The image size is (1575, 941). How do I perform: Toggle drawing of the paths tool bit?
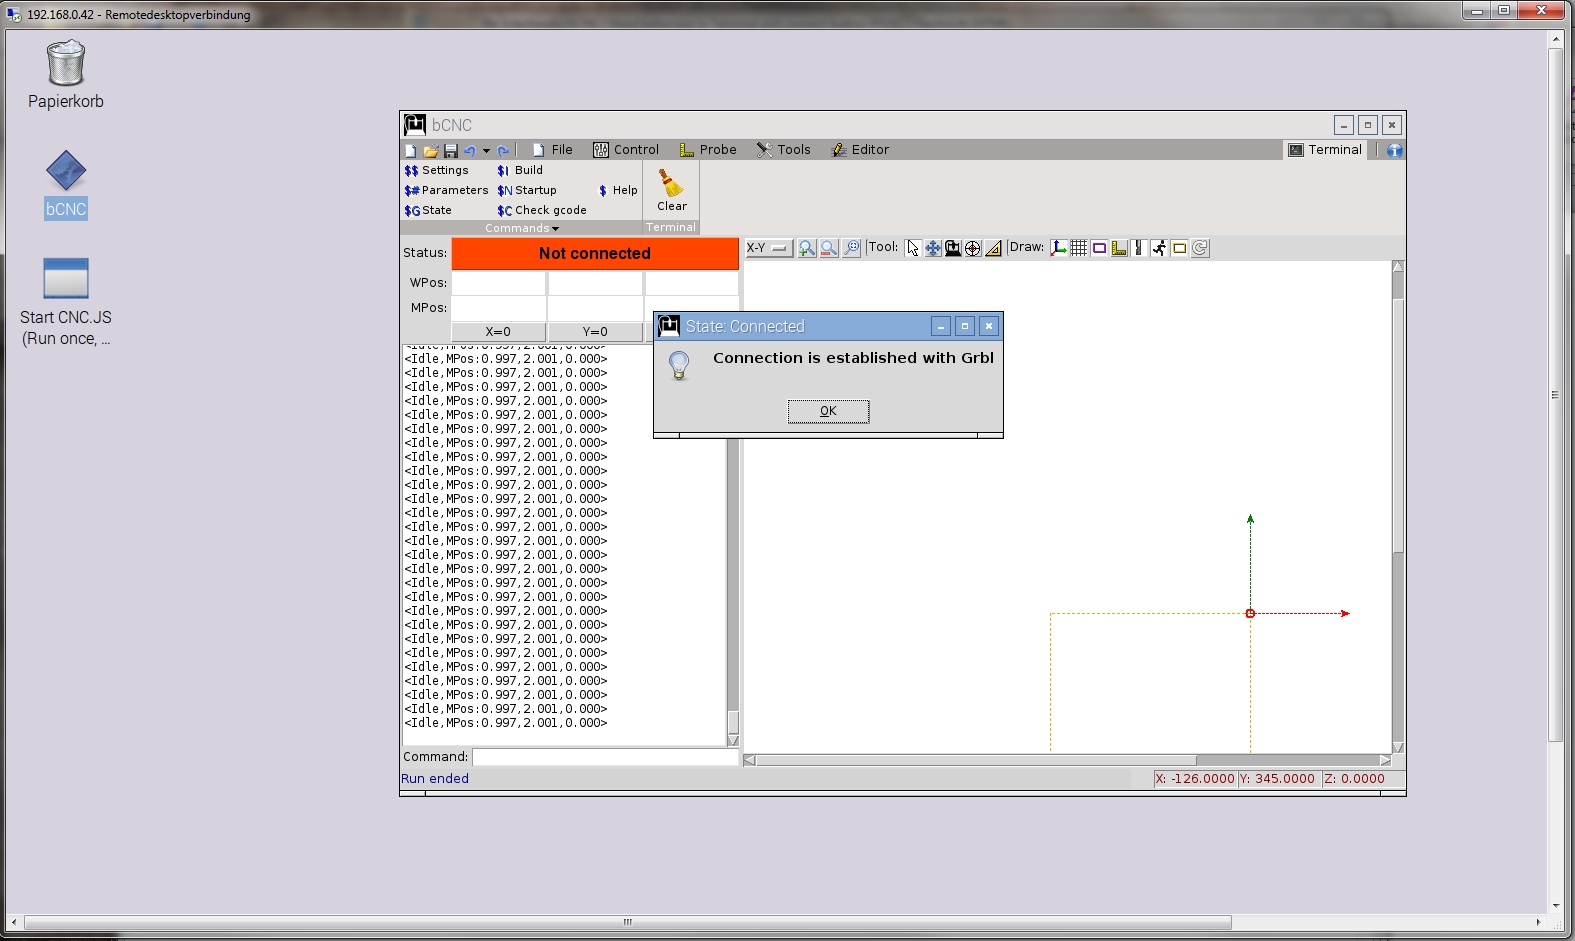point(1139,248)
